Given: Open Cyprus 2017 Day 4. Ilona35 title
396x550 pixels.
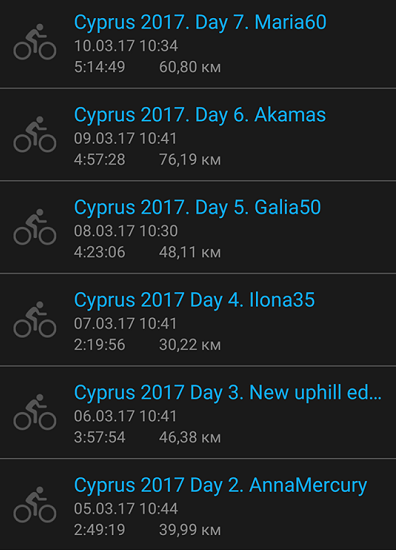Looking at the screenshot, I should [194, 300].
